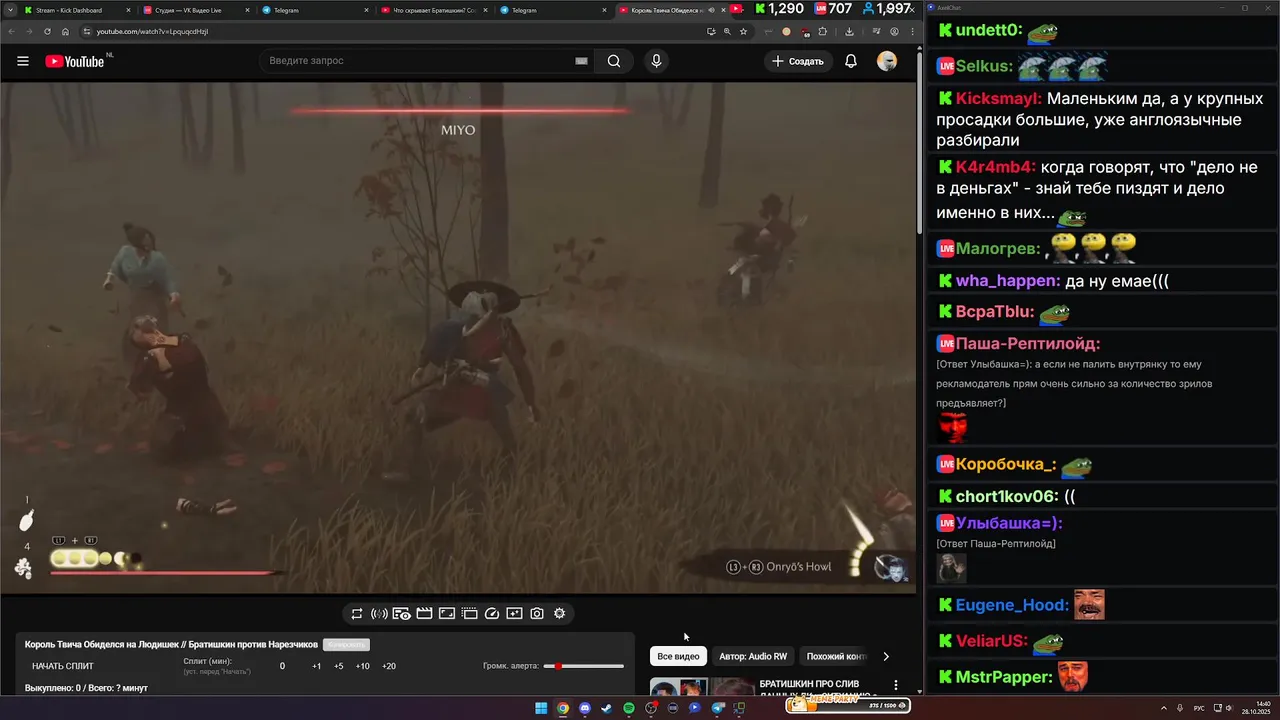The width and height of the screenshot is (1280, 720).
Task: Select the Похожий контент filter chip
Action: pos(836,656)
